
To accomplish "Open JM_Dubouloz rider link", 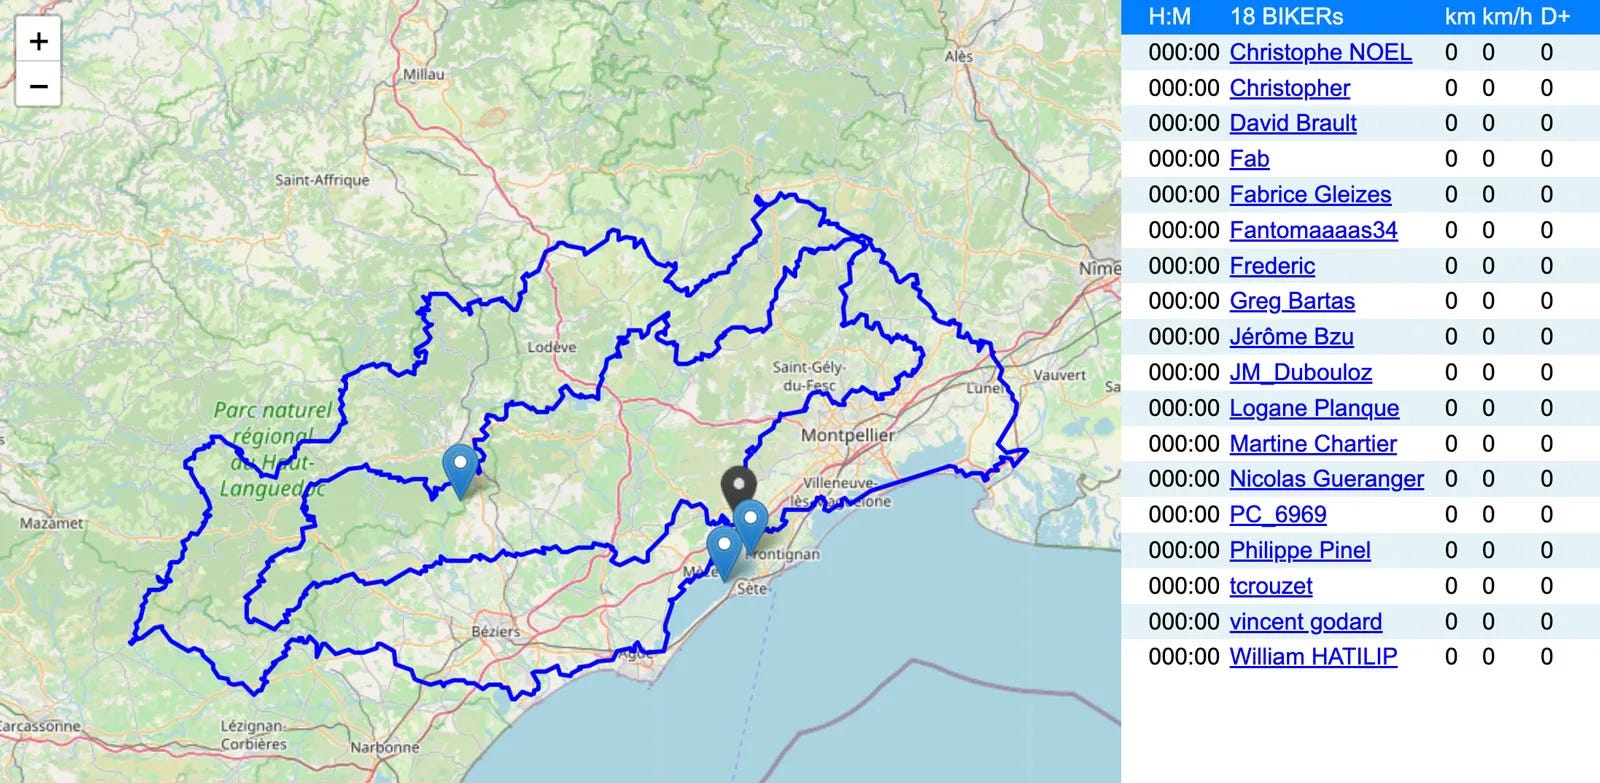I will click(1300, 372).
